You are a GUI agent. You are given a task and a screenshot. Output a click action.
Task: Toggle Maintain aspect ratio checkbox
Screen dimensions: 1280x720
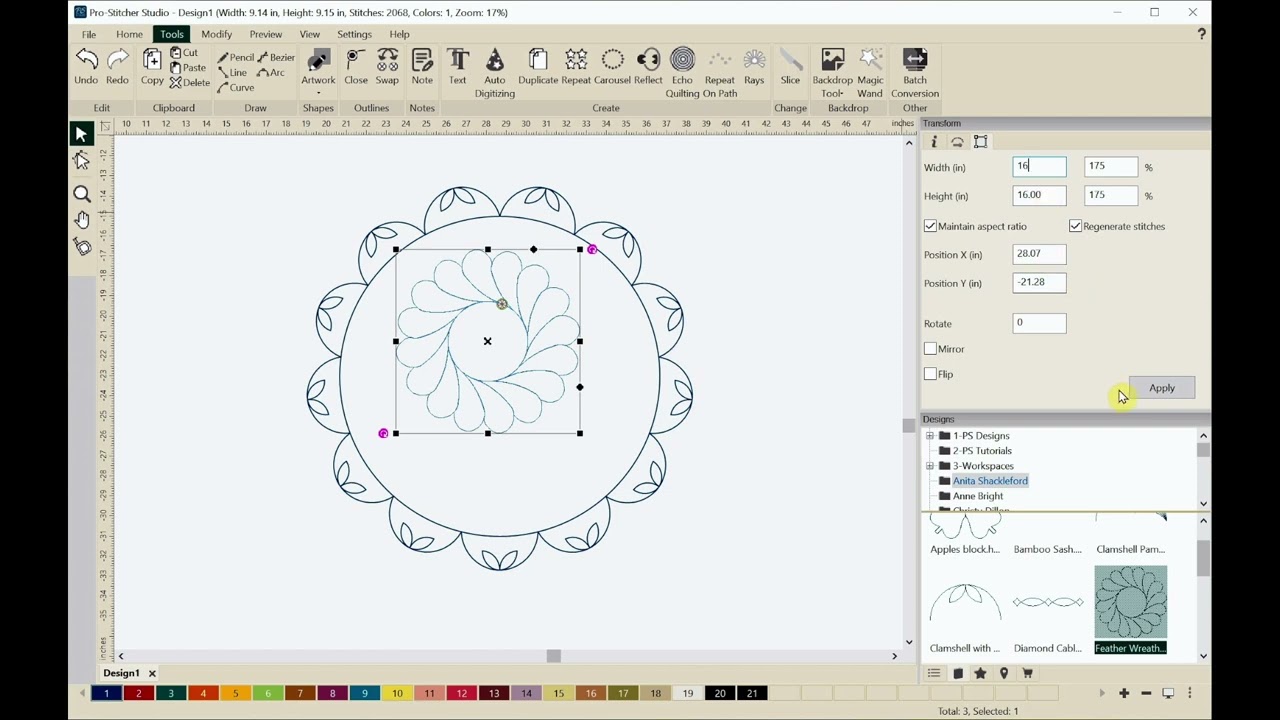tap(930, 226)
